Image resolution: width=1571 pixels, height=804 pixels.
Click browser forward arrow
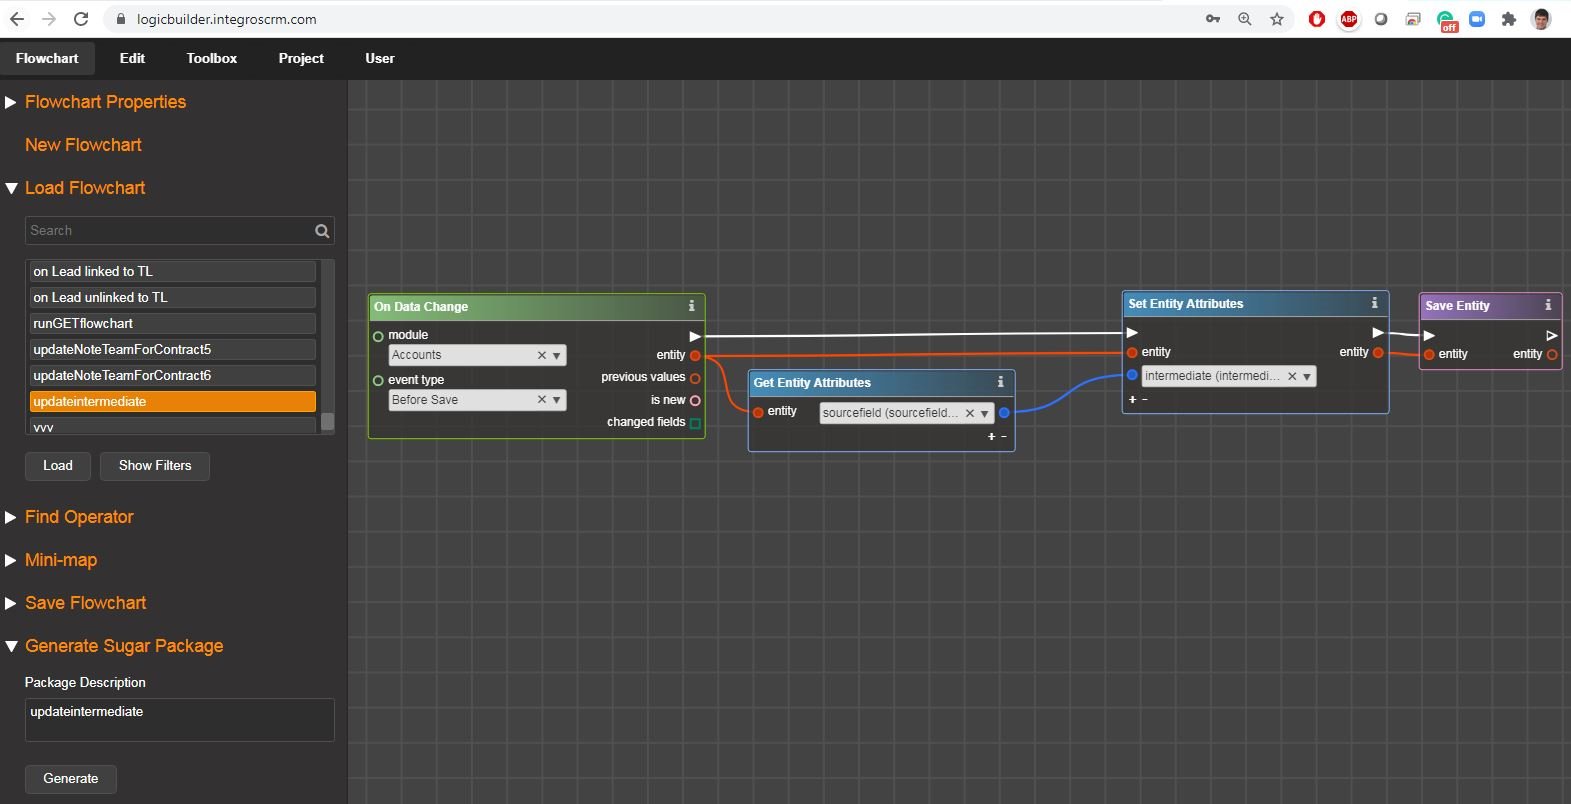click(x=49, y=19)
